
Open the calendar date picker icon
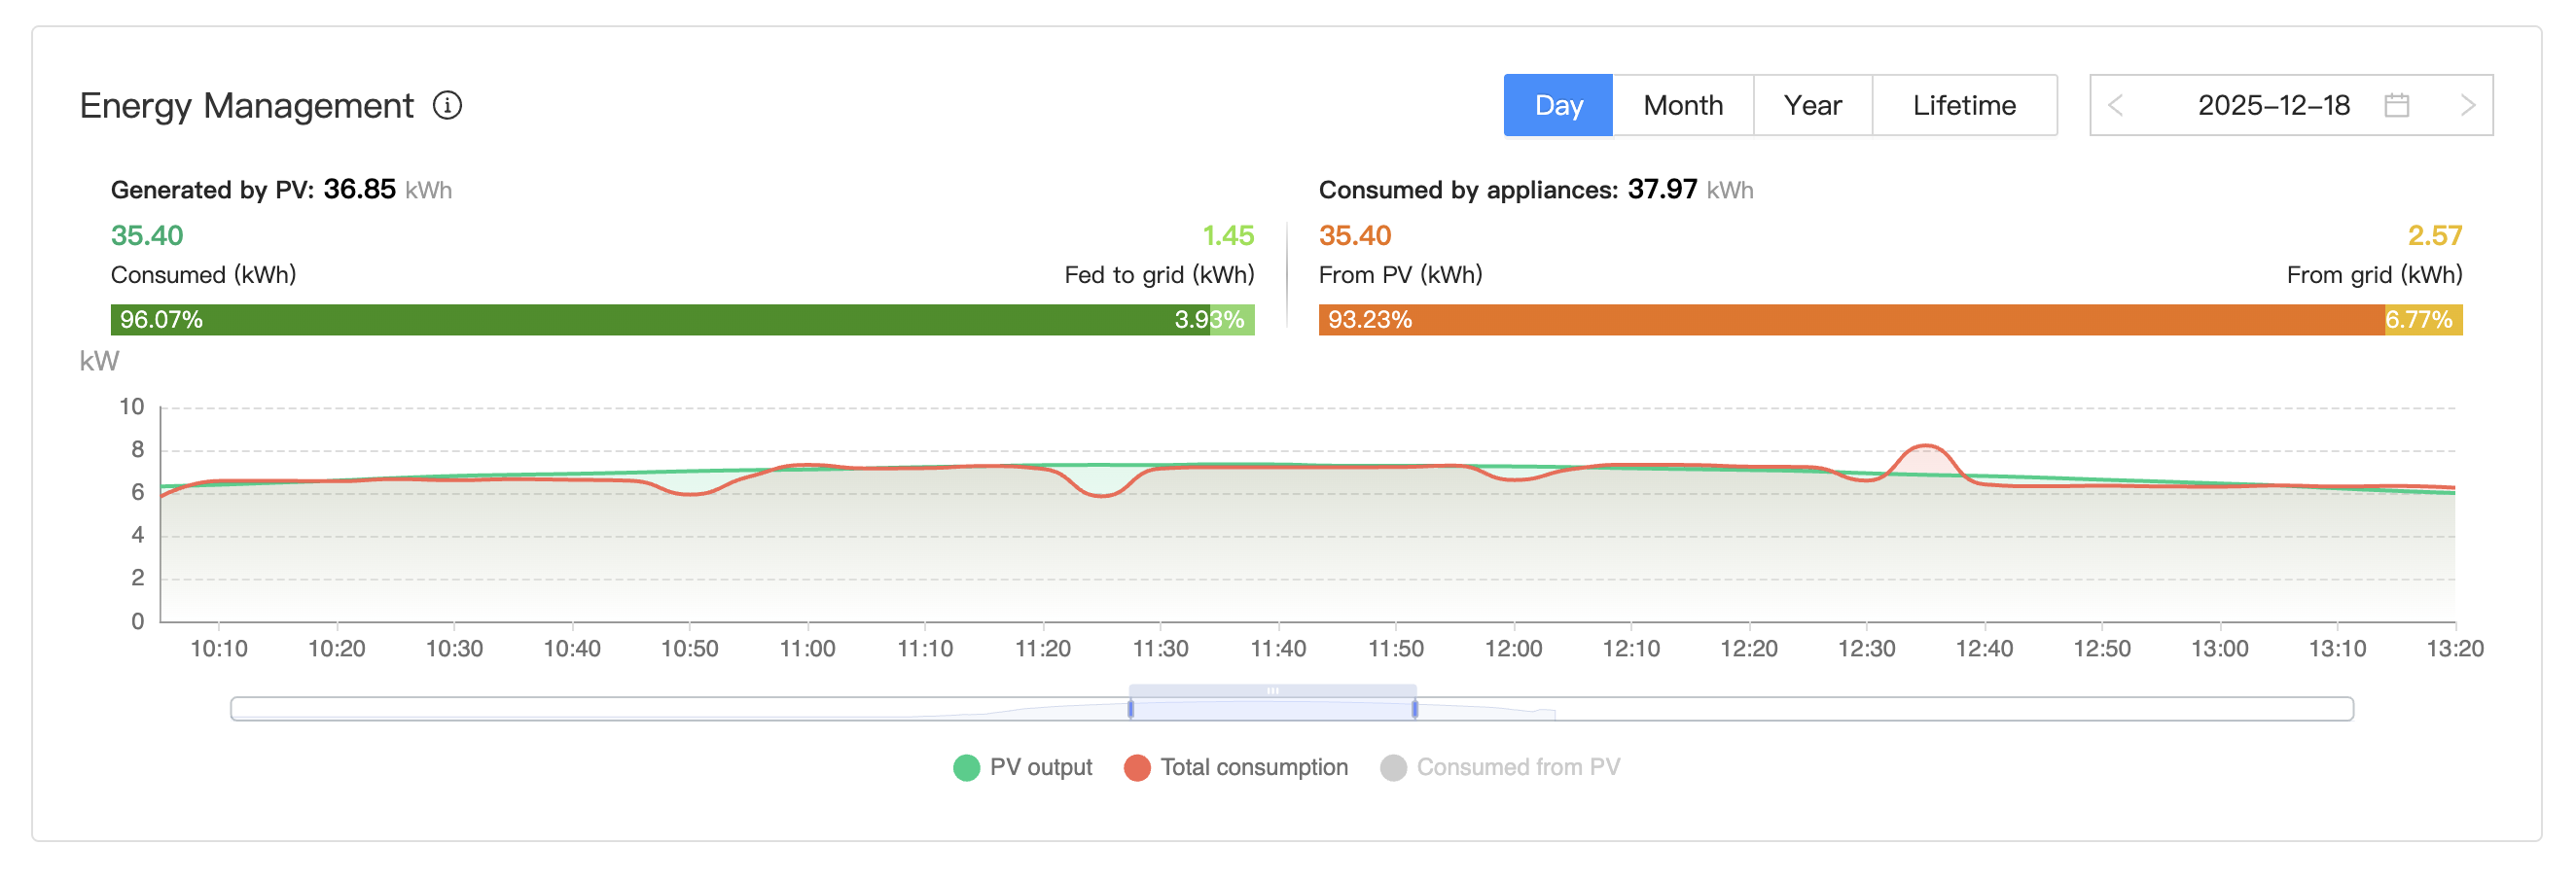click(x=2399, y=104)
